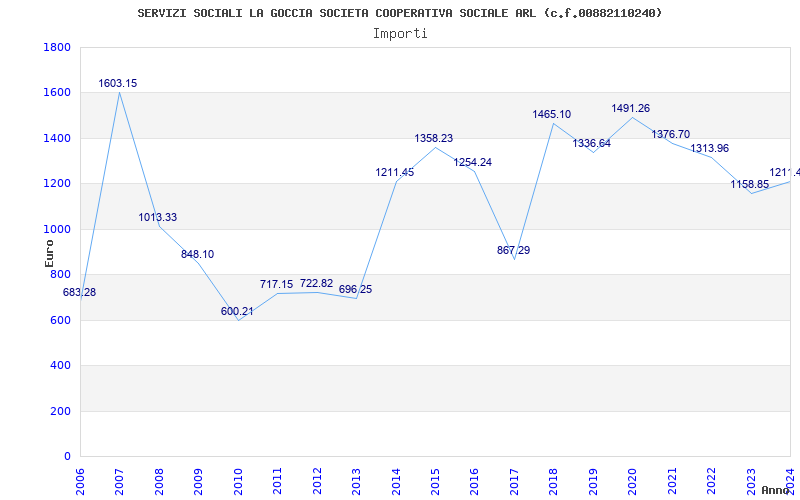Click y-axis value 1200
800x500 pixels.
(57, 184)
